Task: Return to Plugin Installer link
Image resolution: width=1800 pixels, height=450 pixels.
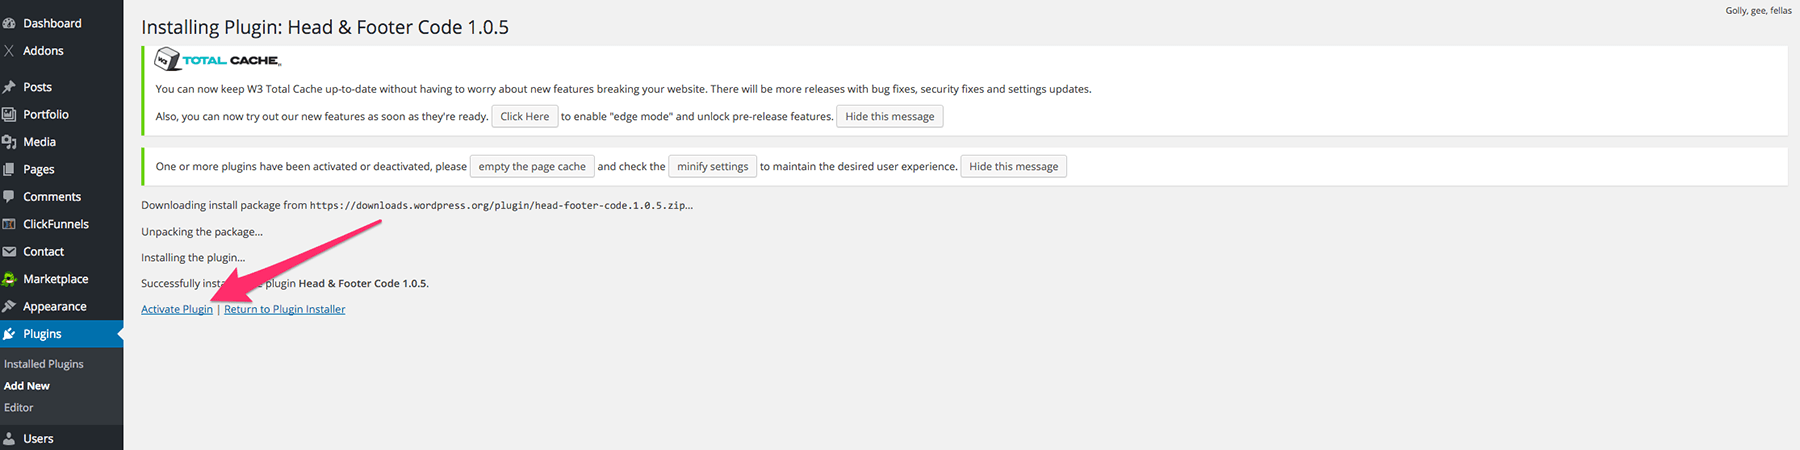Action: click(284, 310)
